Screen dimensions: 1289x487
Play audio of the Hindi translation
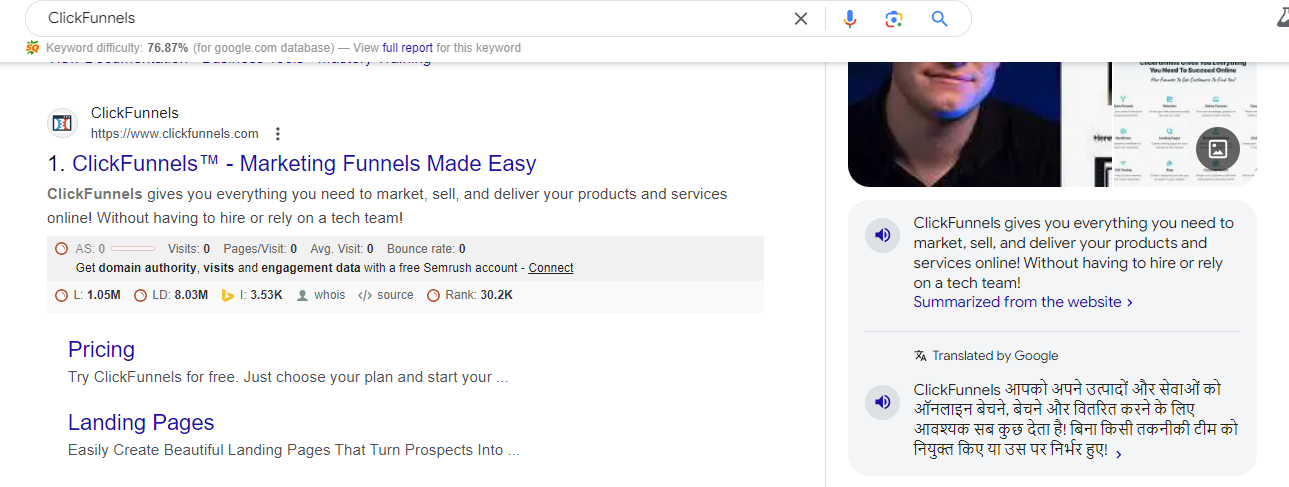pyautogui.click(x=882, y=402)
